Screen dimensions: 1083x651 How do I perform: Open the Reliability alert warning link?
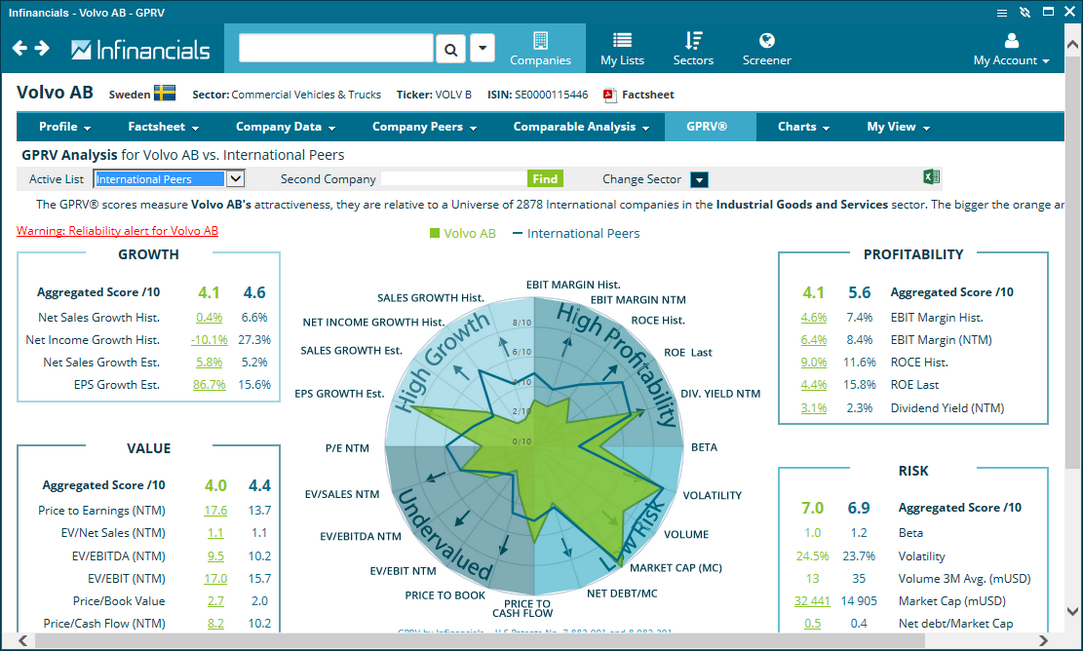point(117,231)
